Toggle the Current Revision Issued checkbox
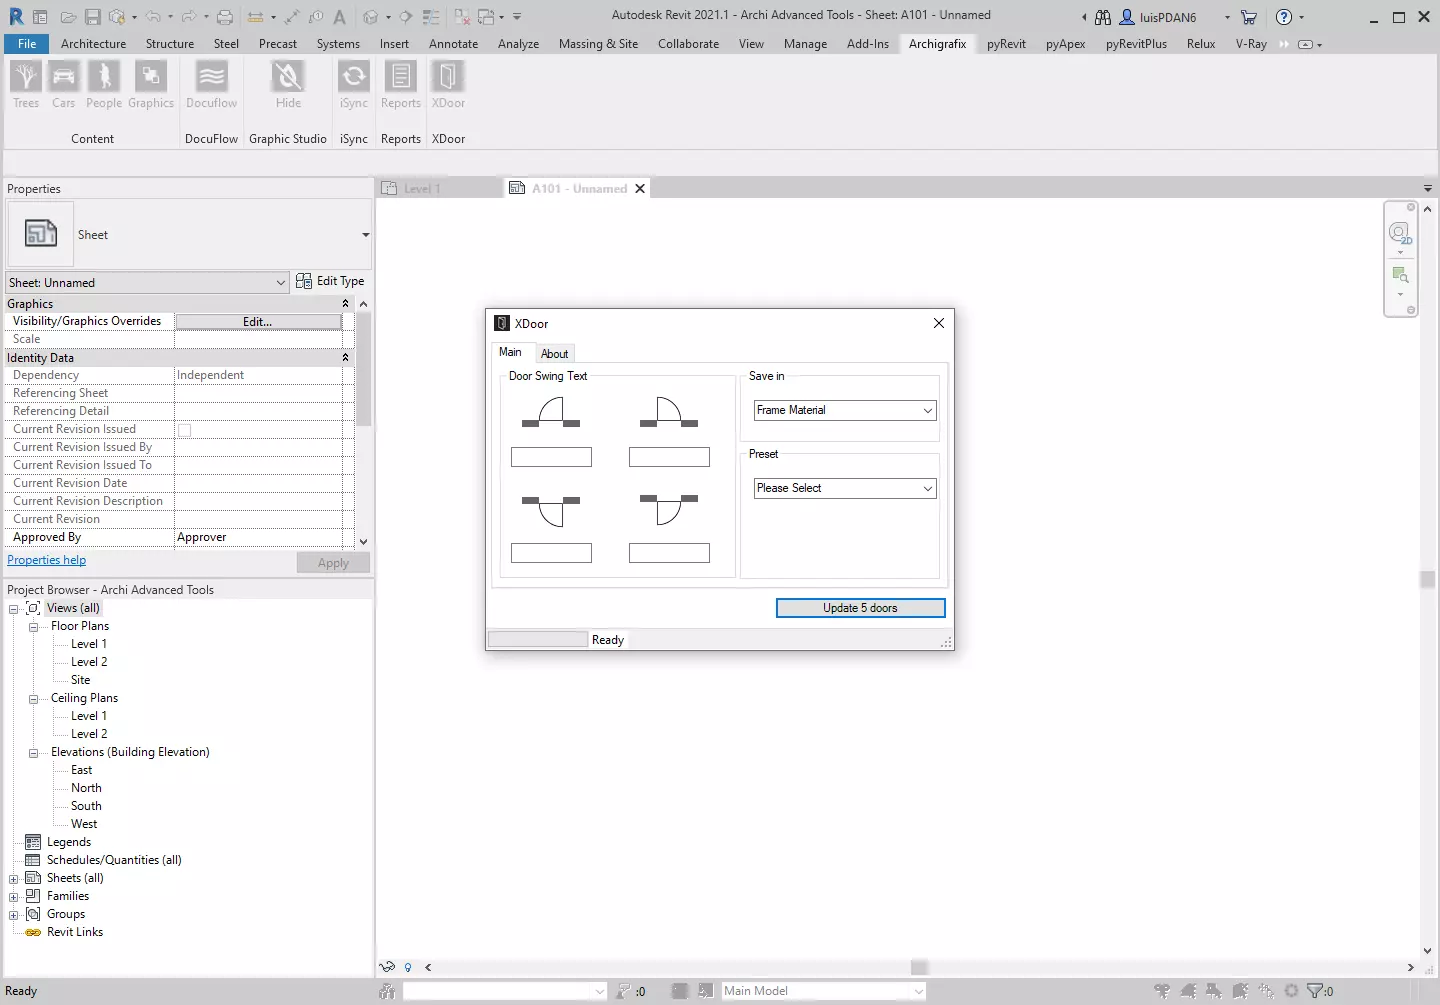Image resolution: width=1440 pixels, height=1005 pixels. 184,429
